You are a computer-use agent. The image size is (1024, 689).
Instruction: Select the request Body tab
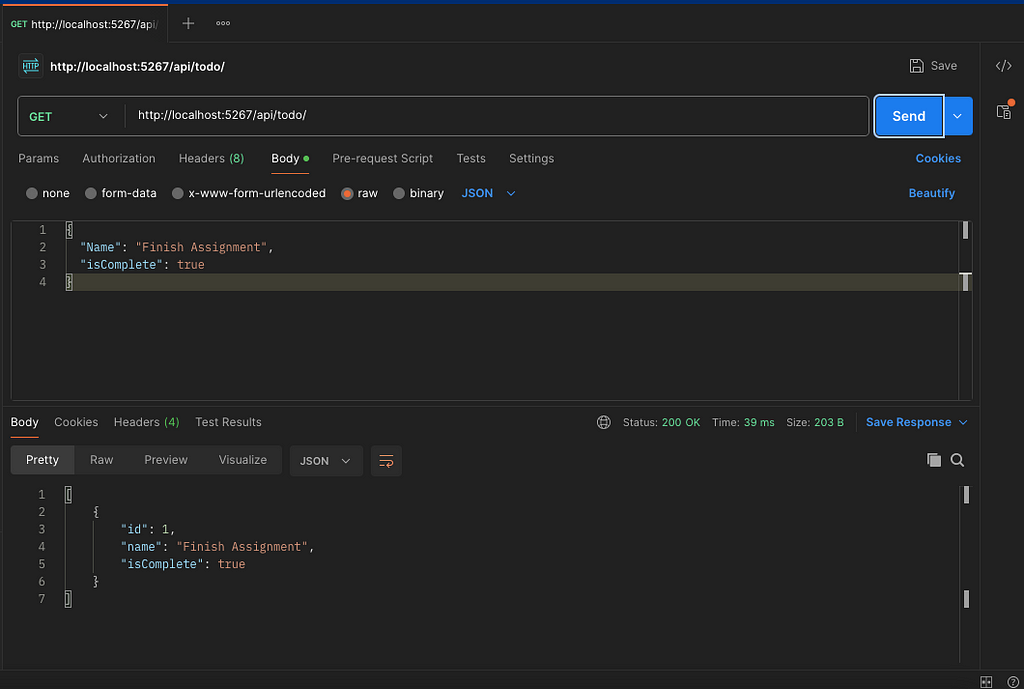tap(290, 159)
